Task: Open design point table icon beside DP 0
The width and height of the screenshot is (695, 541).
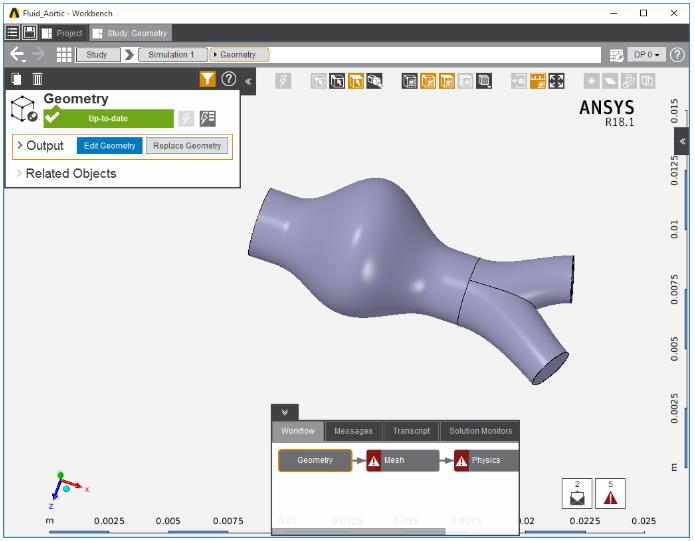Action: coord(616,55)
